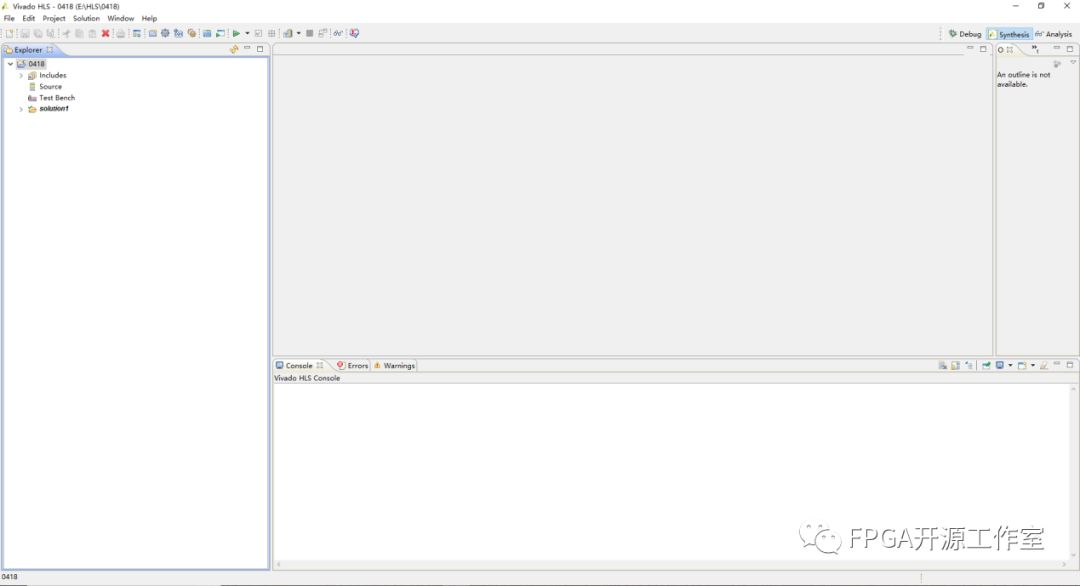Viewport: 1080px width, 586px height.
Task: Click the red X delete icon in toolbar
Action: tap(105, 34)
